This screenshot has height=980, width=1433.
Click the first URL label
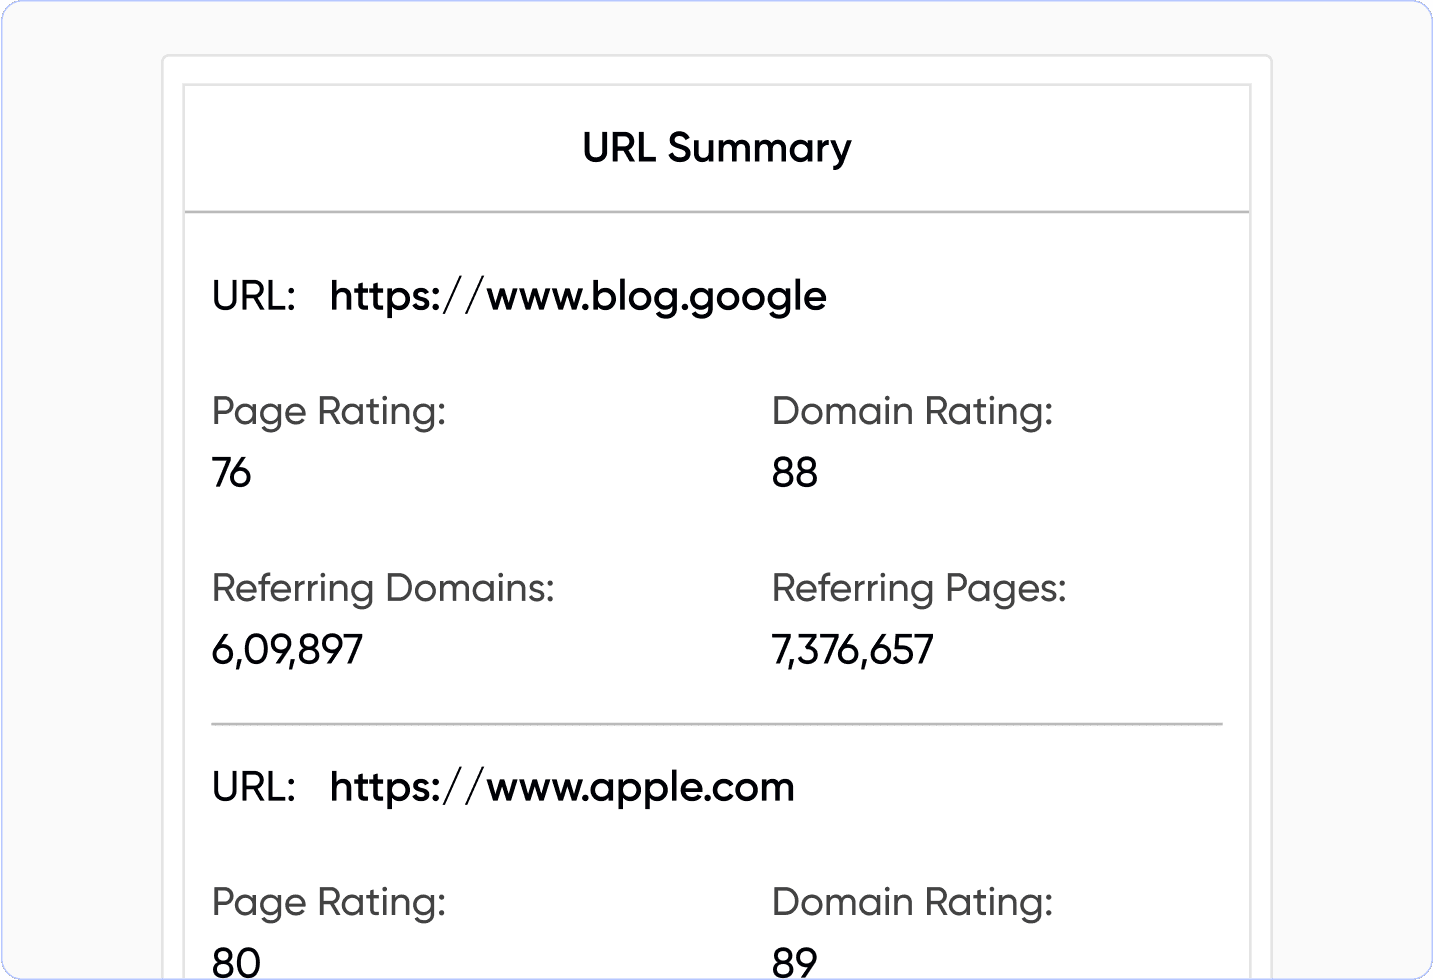tap(254, 296)
